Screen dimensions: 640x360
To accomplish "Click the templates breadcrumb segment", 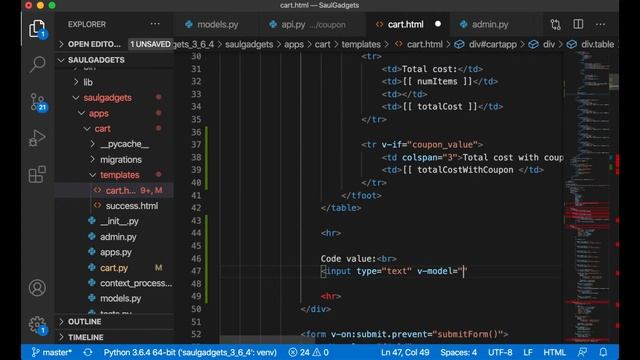I will click(361, 44).
